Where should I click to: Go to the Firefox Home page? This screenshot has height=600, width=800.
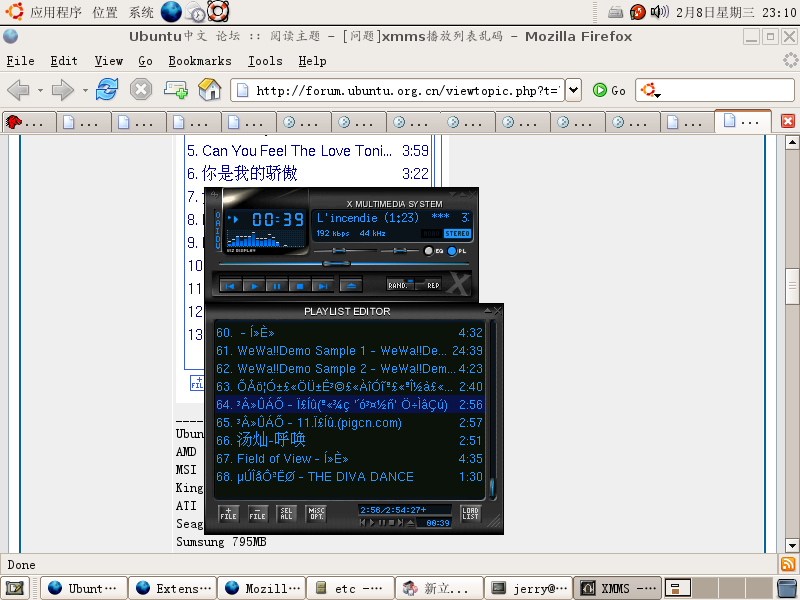210,90
